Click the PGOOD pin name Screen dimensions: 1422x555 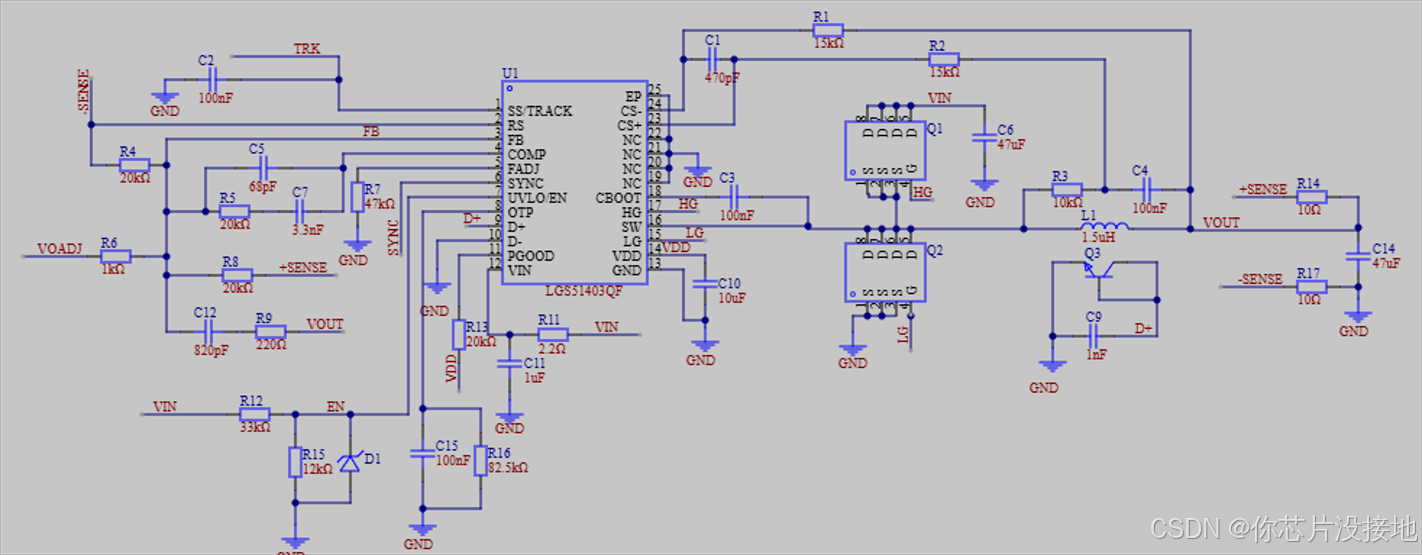click(x=530, y=256)
